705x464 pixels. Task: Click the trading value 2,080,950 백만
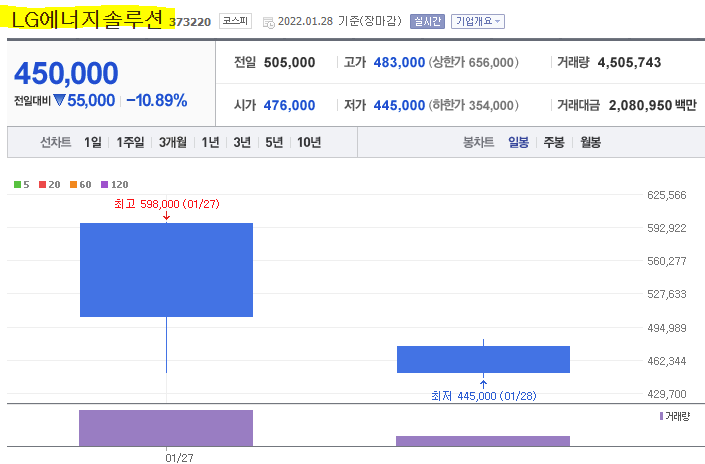(x=652, y=106)
